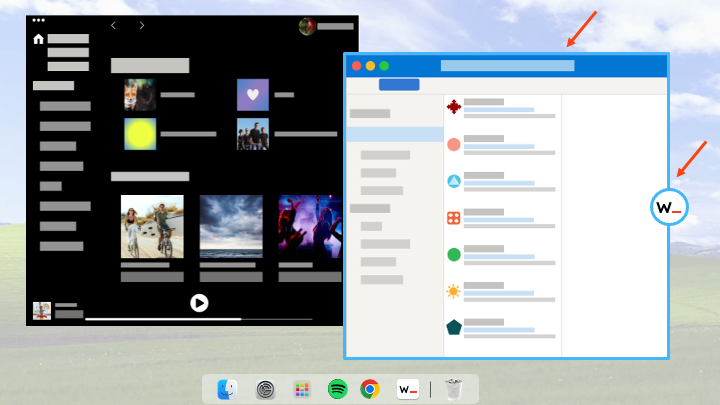Go back with the left chevron
720x405 pixels.
[113, 26]
